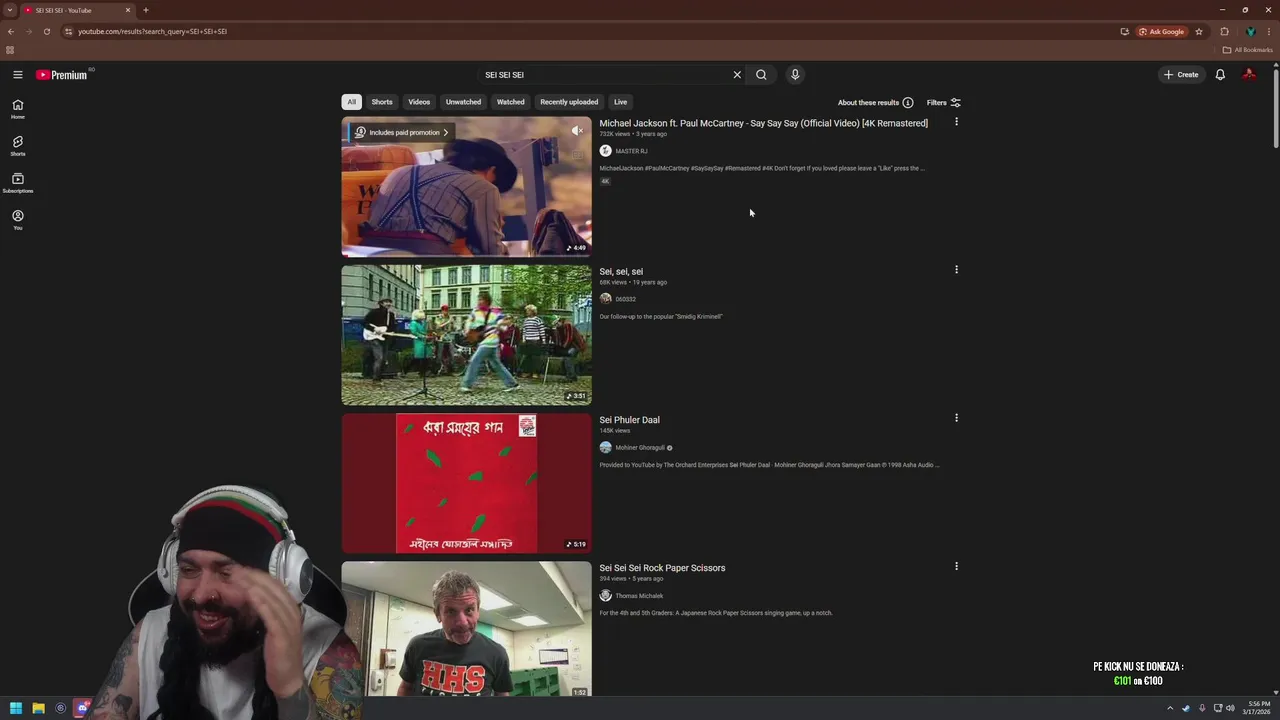This screenshot has height=720, width=1280.
Task: Open the Sei, sei, sei title link
Action: click(621, 271)
